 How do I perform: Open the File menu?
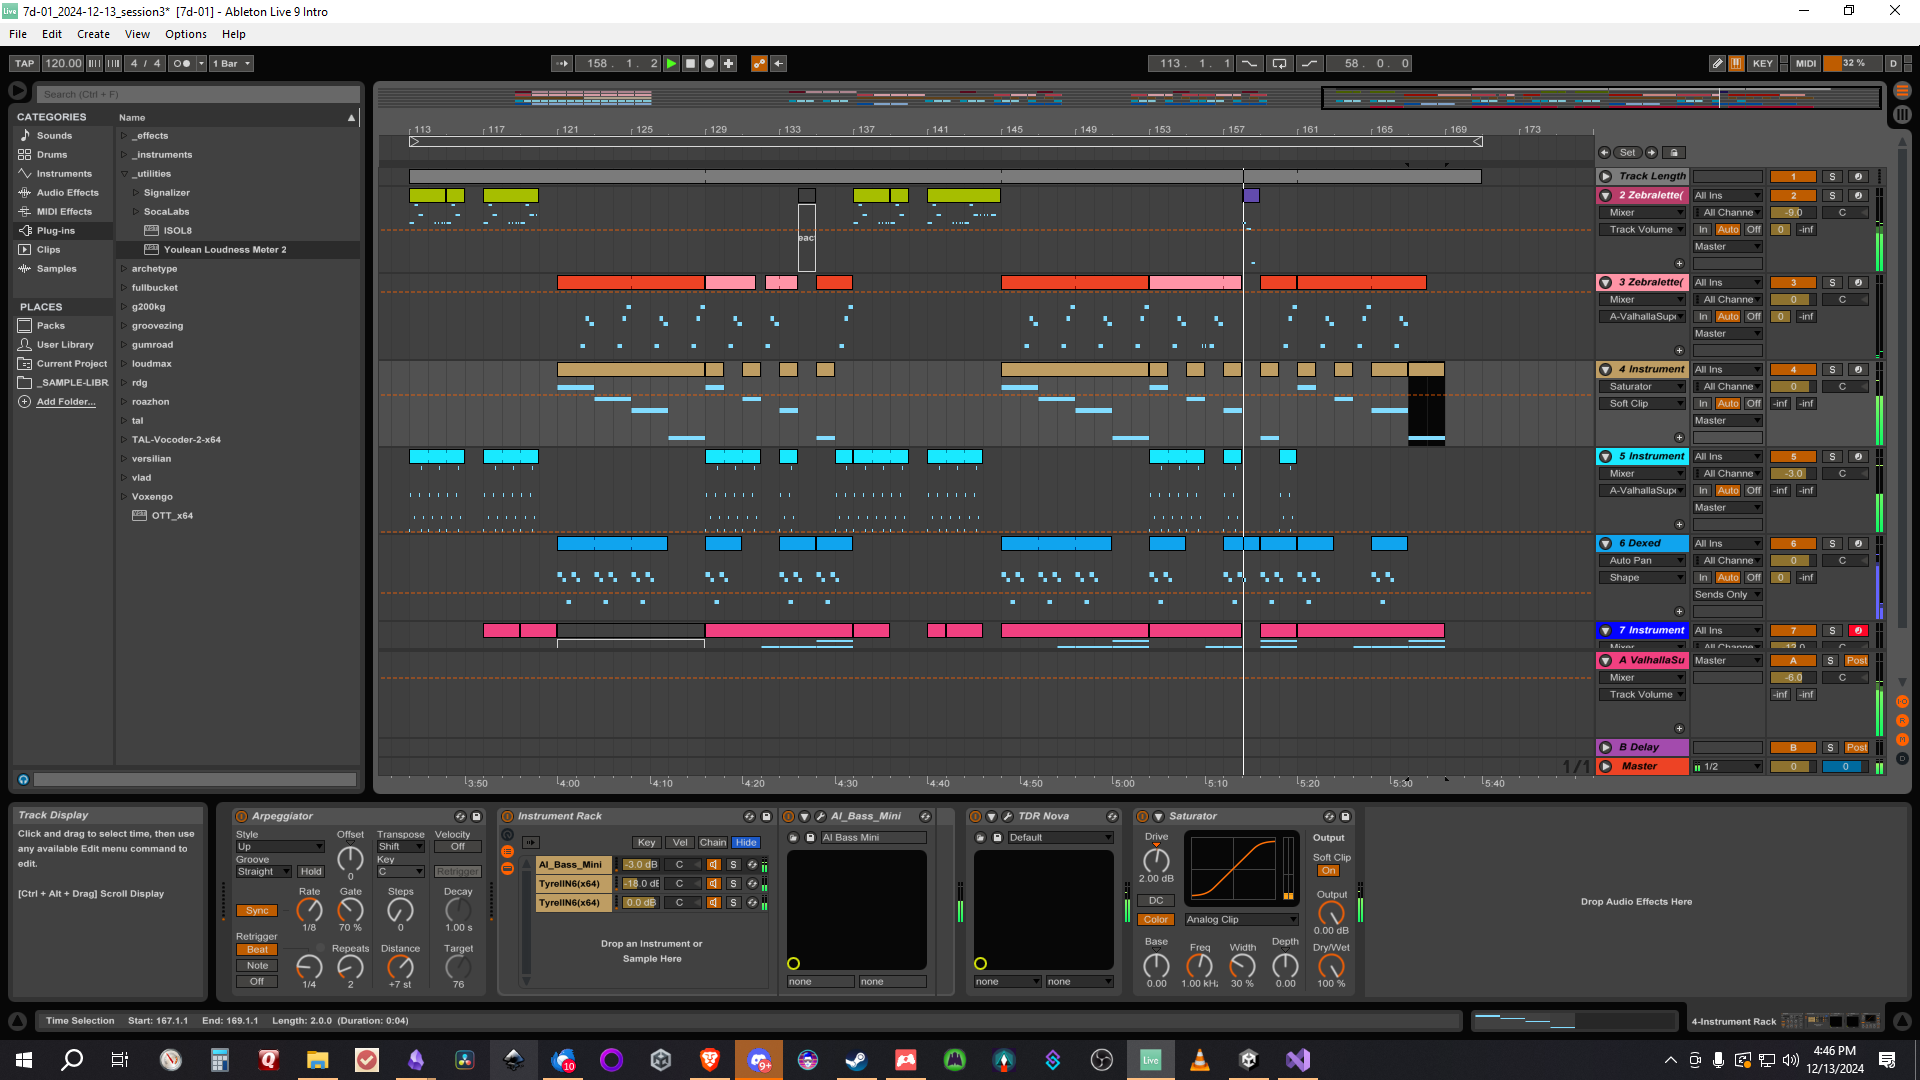pyautogui.click(x=18, y=34)
